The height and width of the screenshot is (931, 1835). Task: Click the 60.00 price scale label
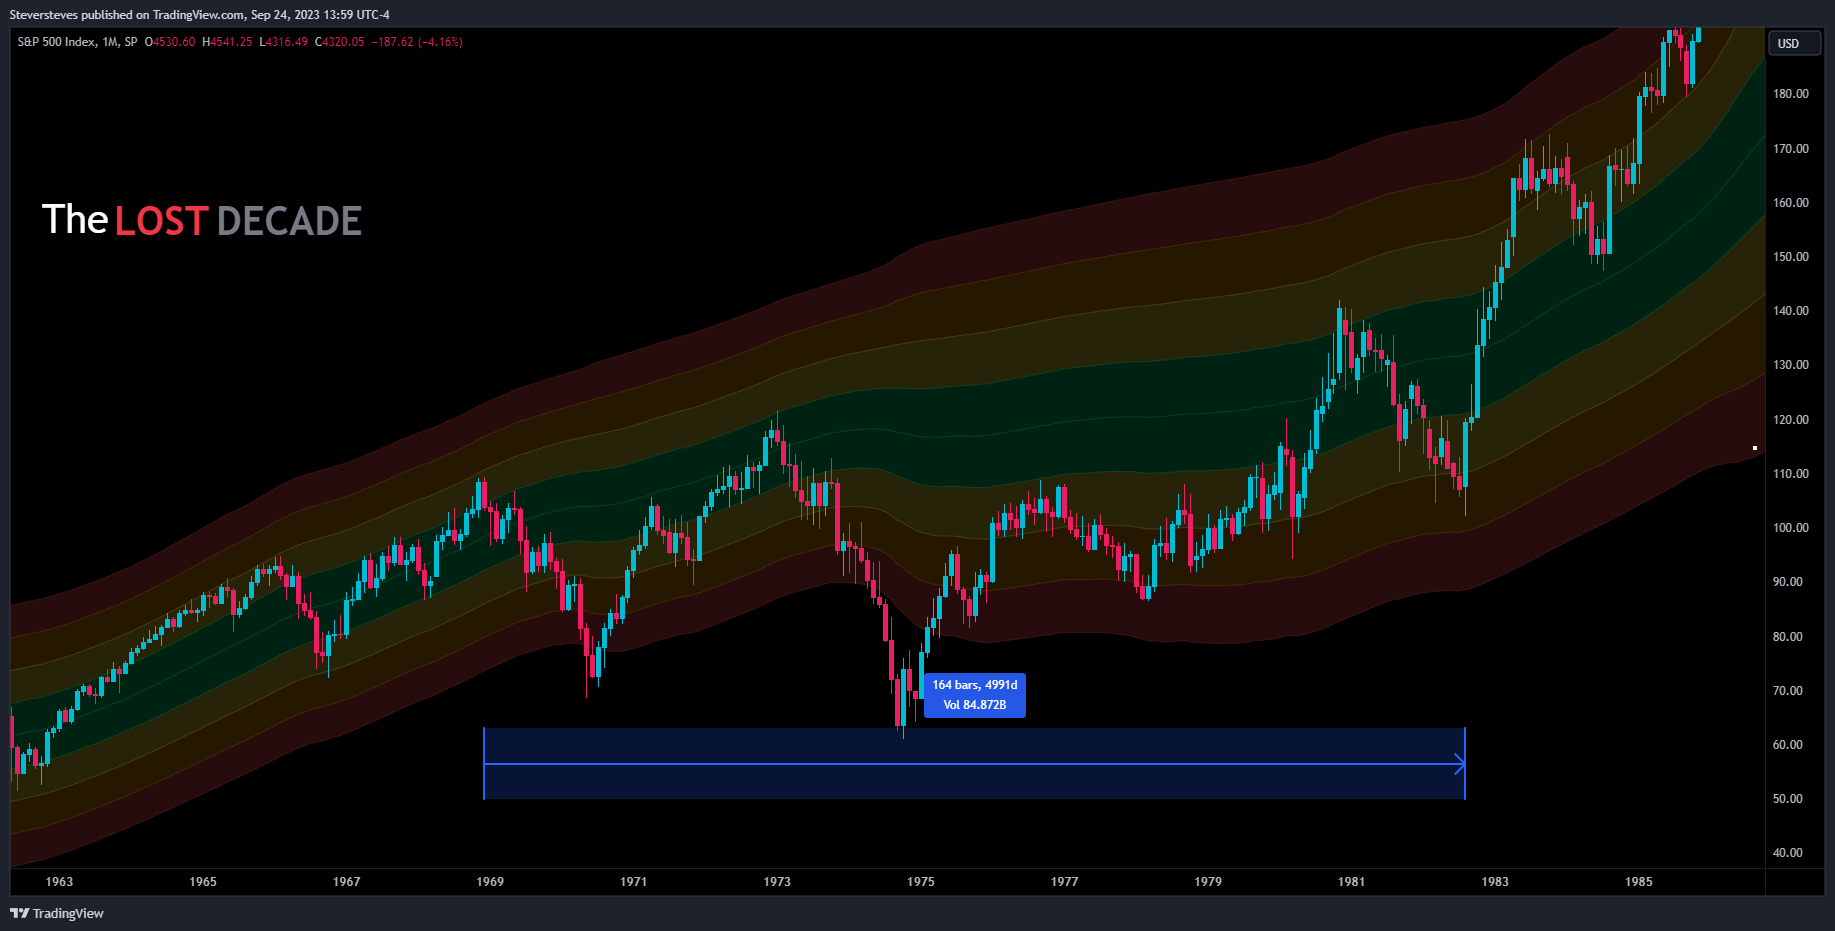coord(1788,745)
